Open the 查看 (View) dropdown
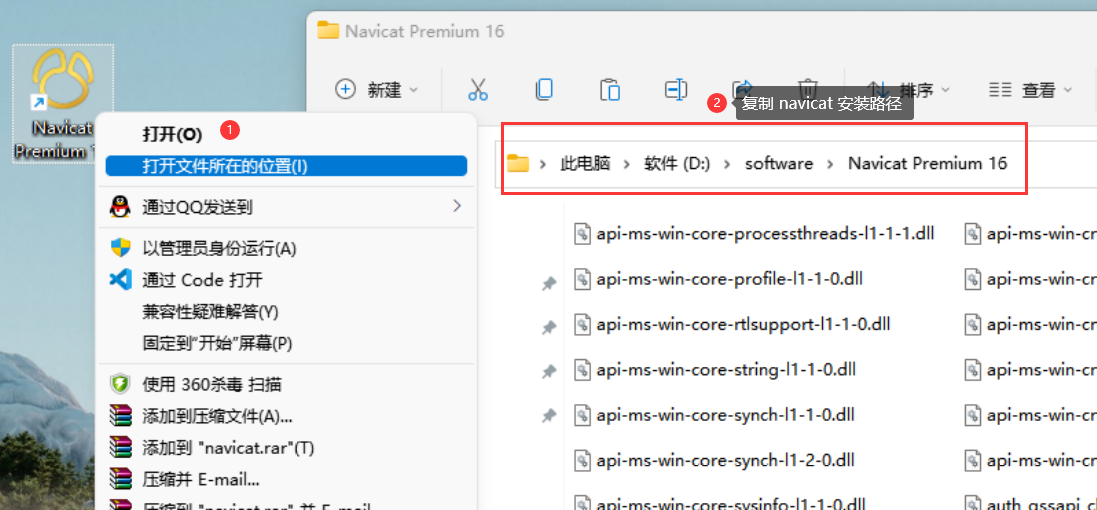This screenshot has width=1097, height=510. (x=1031, y=90)
